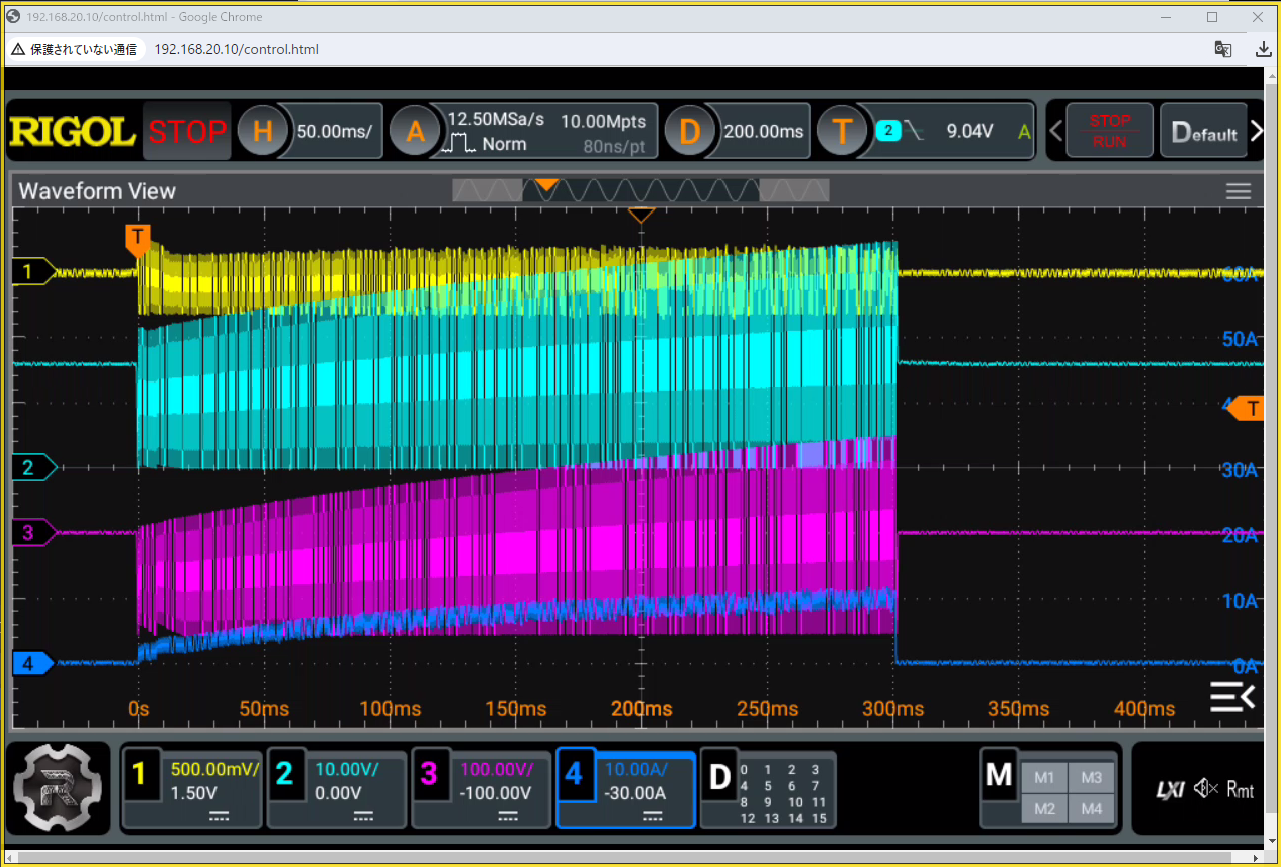
Task: Select math channel M4
Action: click(x=1092, y=808)
